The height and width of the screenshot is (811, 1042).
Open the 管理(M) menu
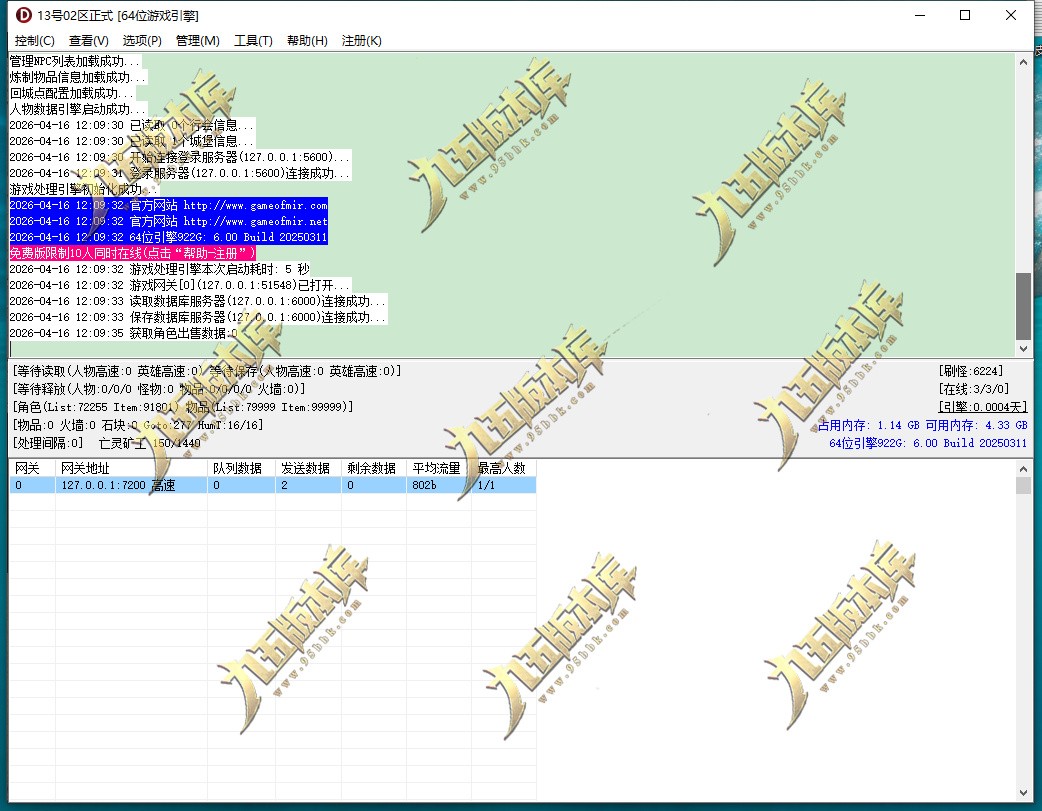(x=197, y=41)
